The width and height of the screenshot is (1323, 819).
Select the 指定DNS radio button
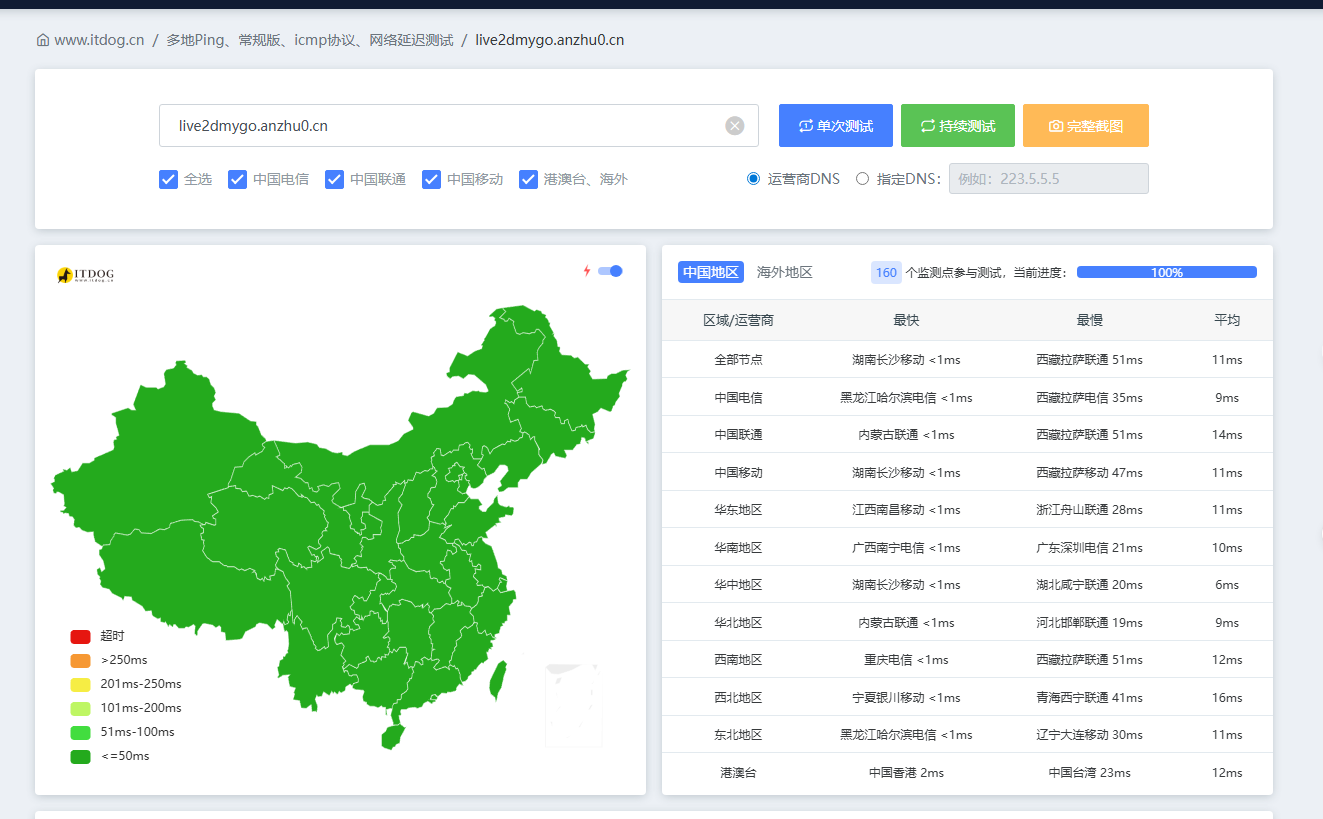tap(863, 179)
